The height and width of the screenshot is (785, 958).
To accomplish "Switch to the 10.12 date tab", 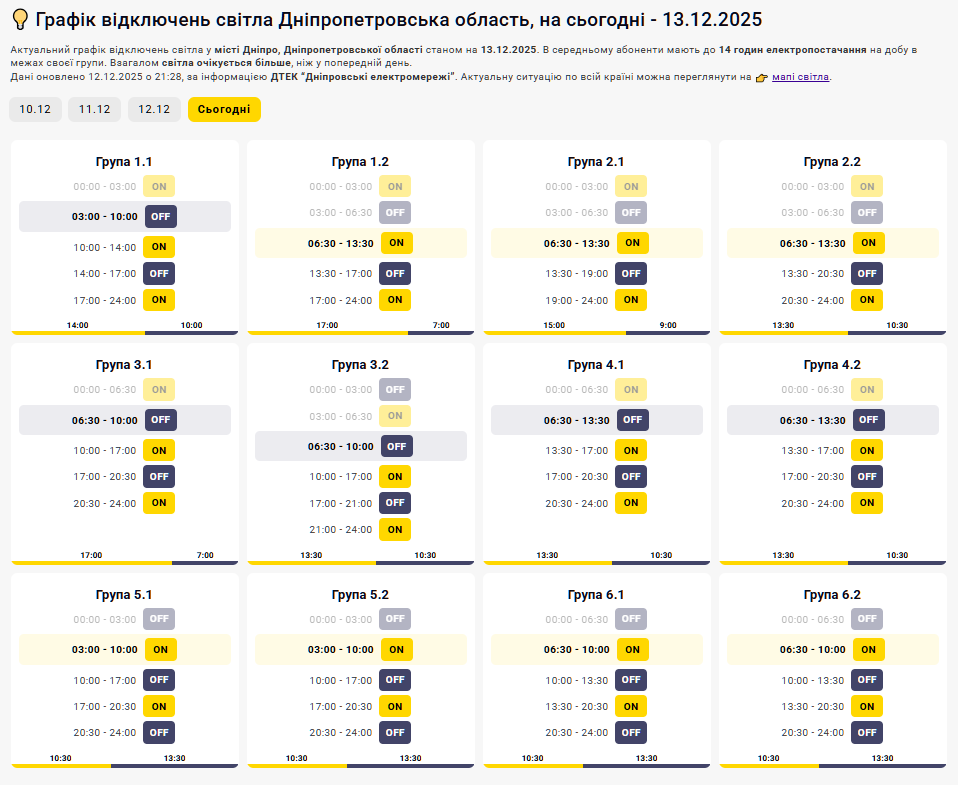I will pyautogui.click(x=35, y=110).
